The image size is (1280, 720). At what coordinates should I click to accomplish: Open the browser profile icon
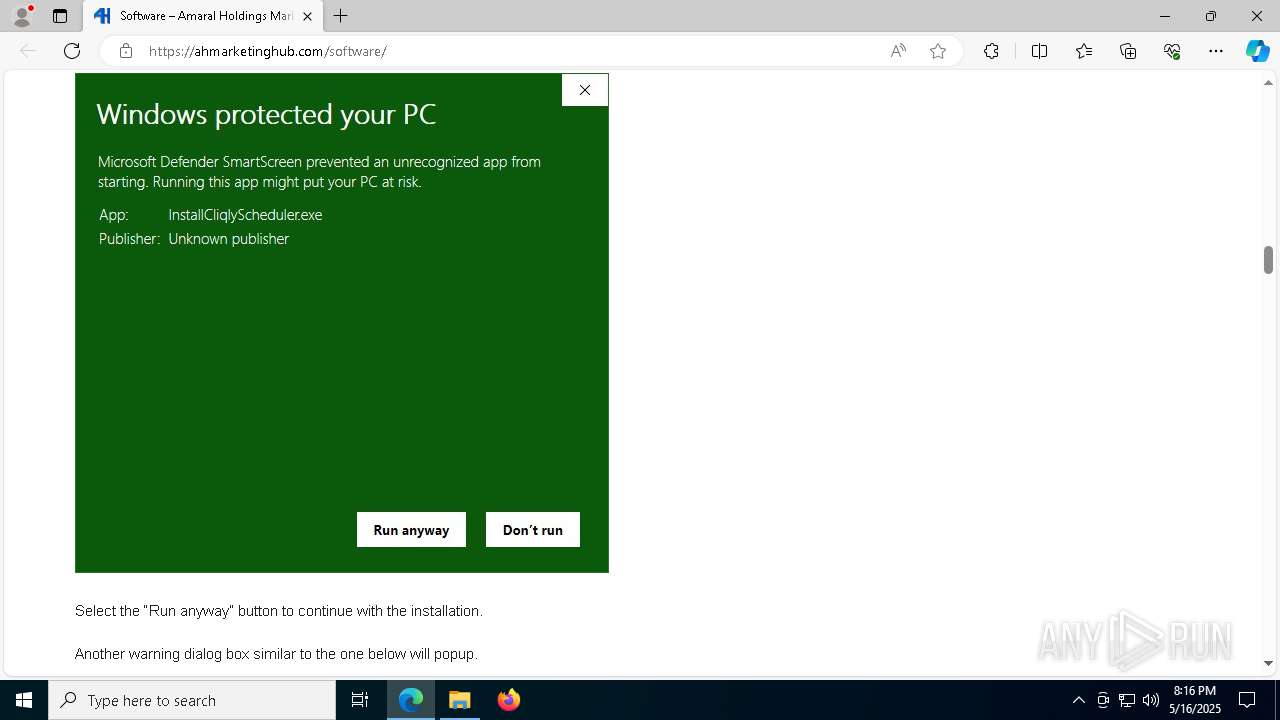22,16
